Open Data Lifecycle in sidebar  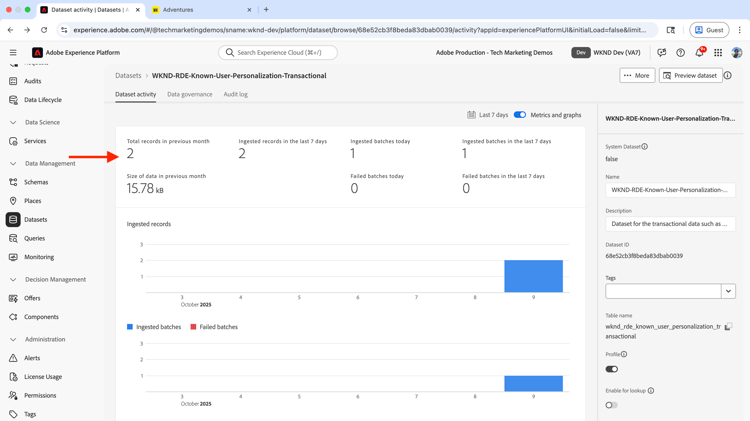coord(43,100)
